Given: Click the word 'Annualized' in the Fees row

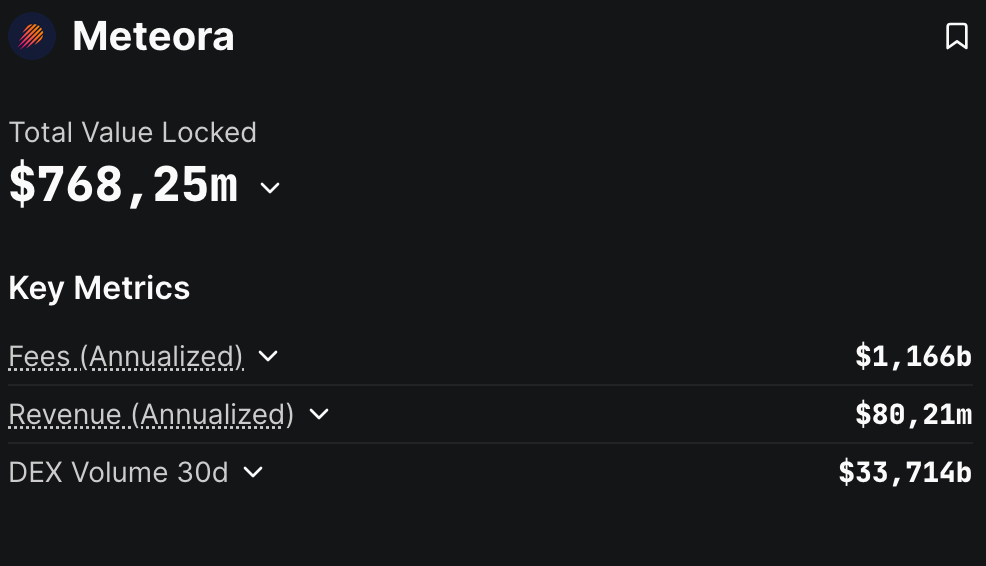Looking at the screenshot, I should [160, 356].
